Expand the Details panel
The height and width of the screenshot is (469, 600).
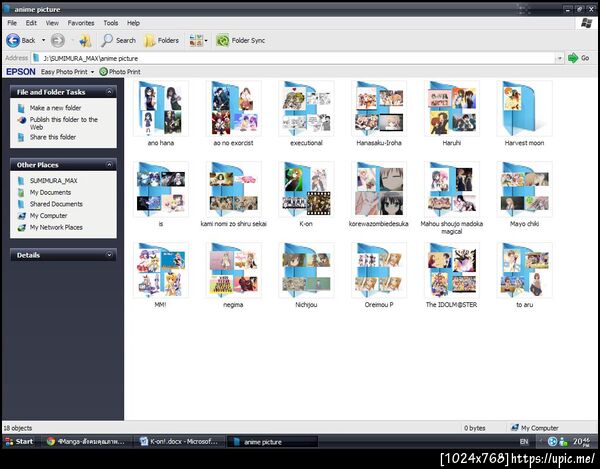[x=109, y=255]
